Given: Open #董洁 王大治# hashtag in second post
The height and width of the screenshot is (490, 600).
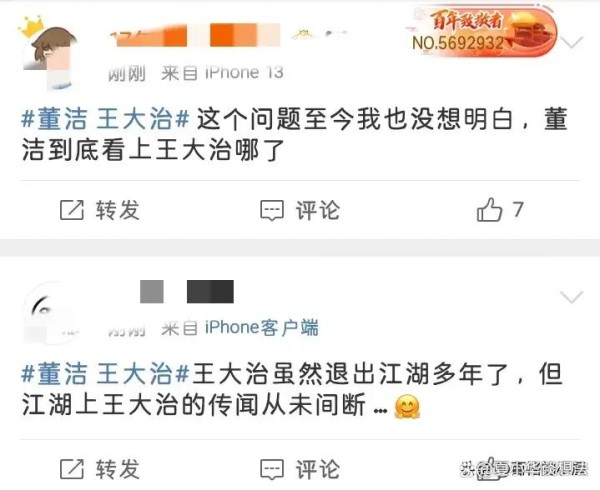Looking at the screenshot, I should (x=105, y=374).
